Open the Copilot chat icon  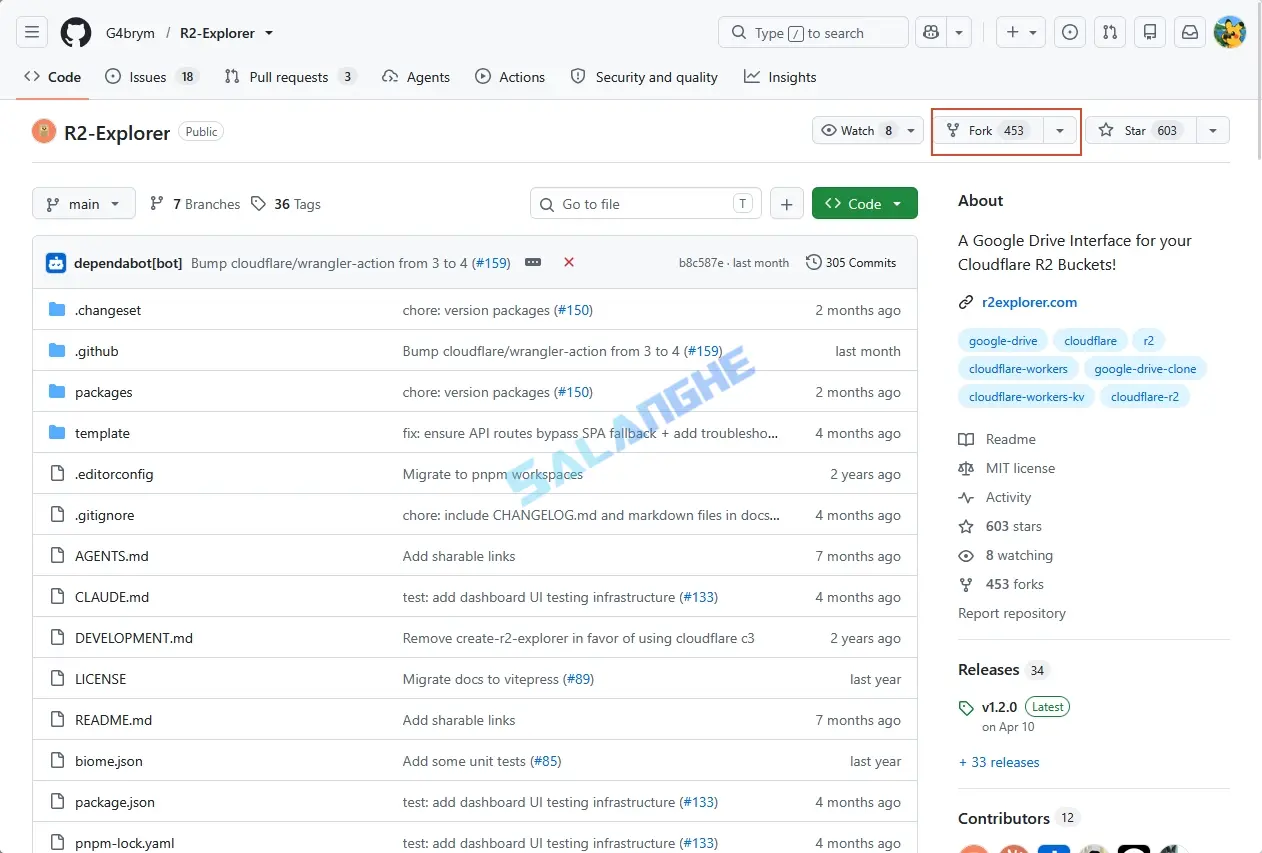tap(931, 32)
